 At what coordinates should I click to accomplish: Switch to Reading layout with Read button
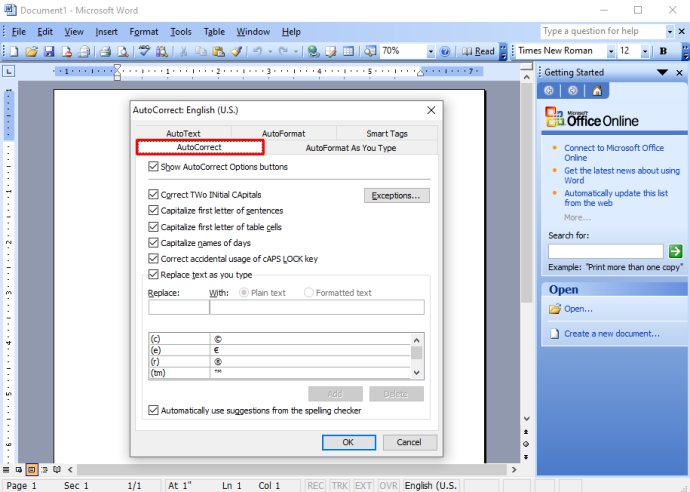[478, 51]
